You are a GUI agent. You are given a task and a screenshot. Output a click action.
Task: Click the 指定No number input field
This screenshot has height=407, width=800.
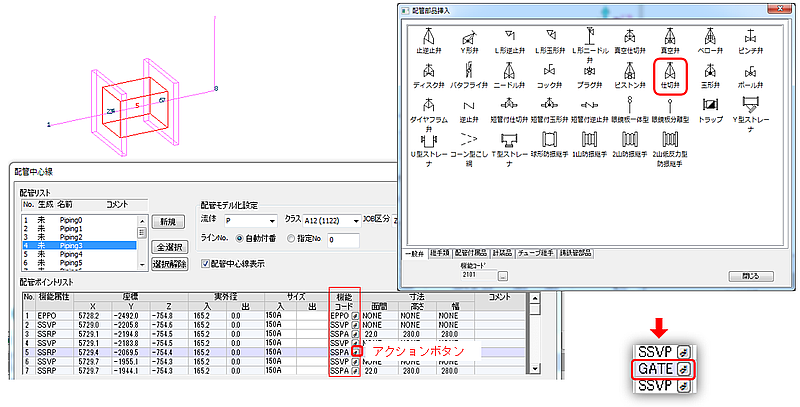click(x=344, y=240)
